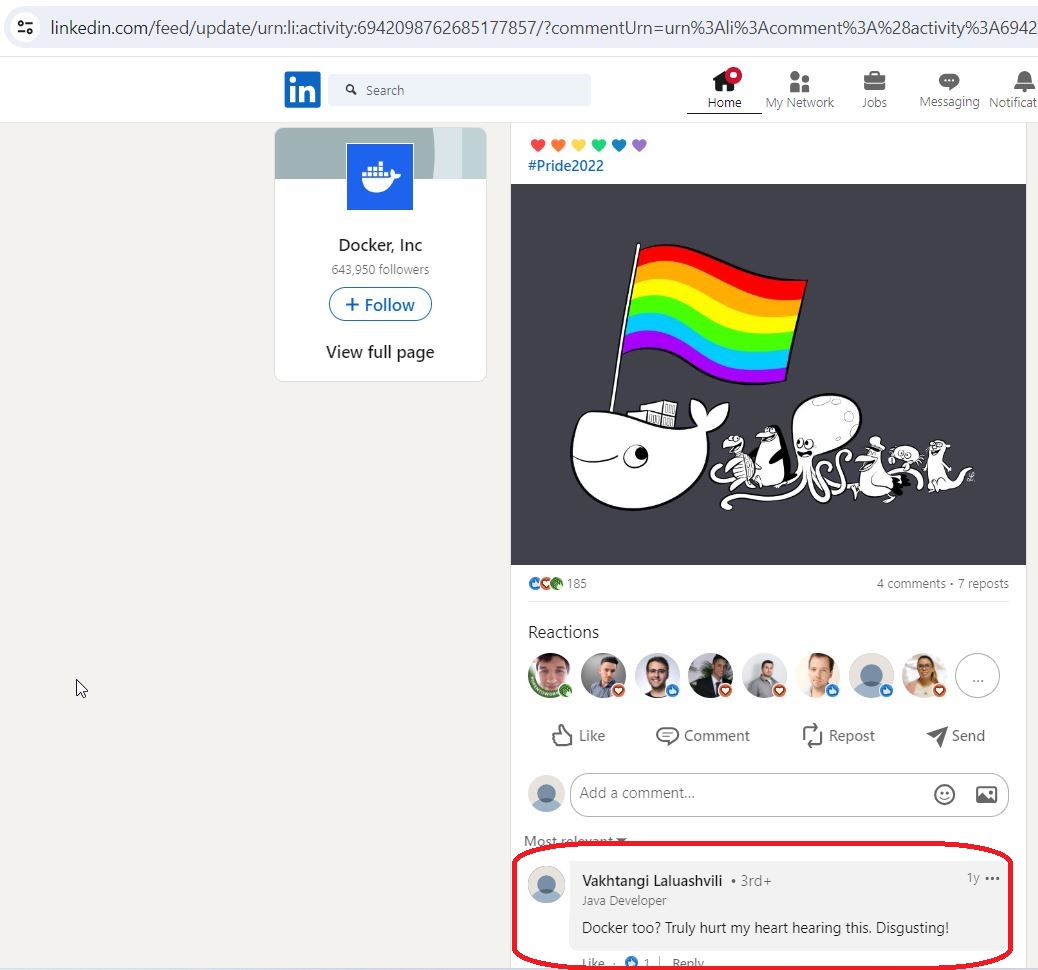Open three-dot menu on Vakhtangi's comment
The height and width of the screenshot is (970, 1038).
tap(992, 879)
